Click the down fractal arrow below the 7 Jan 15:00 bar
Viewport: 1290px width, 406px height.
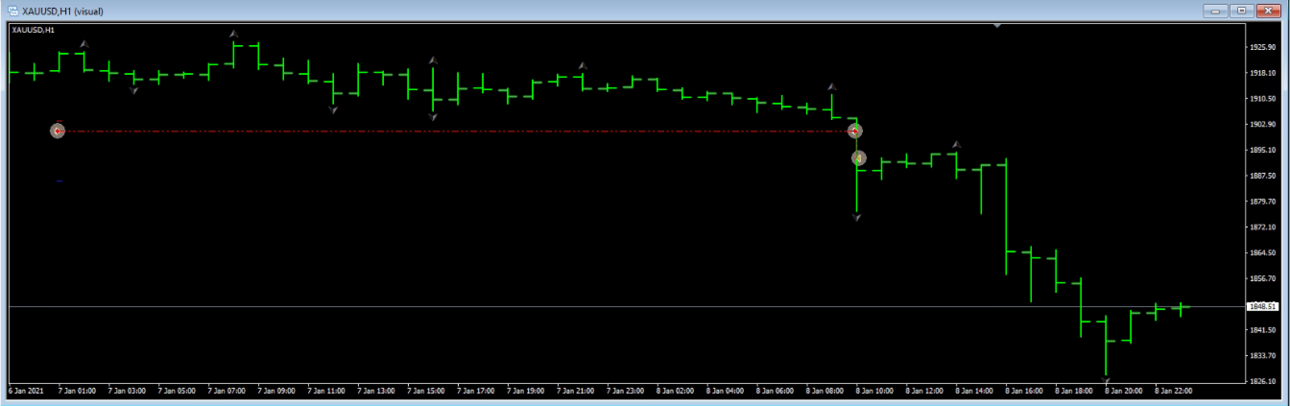click(433, 117)
